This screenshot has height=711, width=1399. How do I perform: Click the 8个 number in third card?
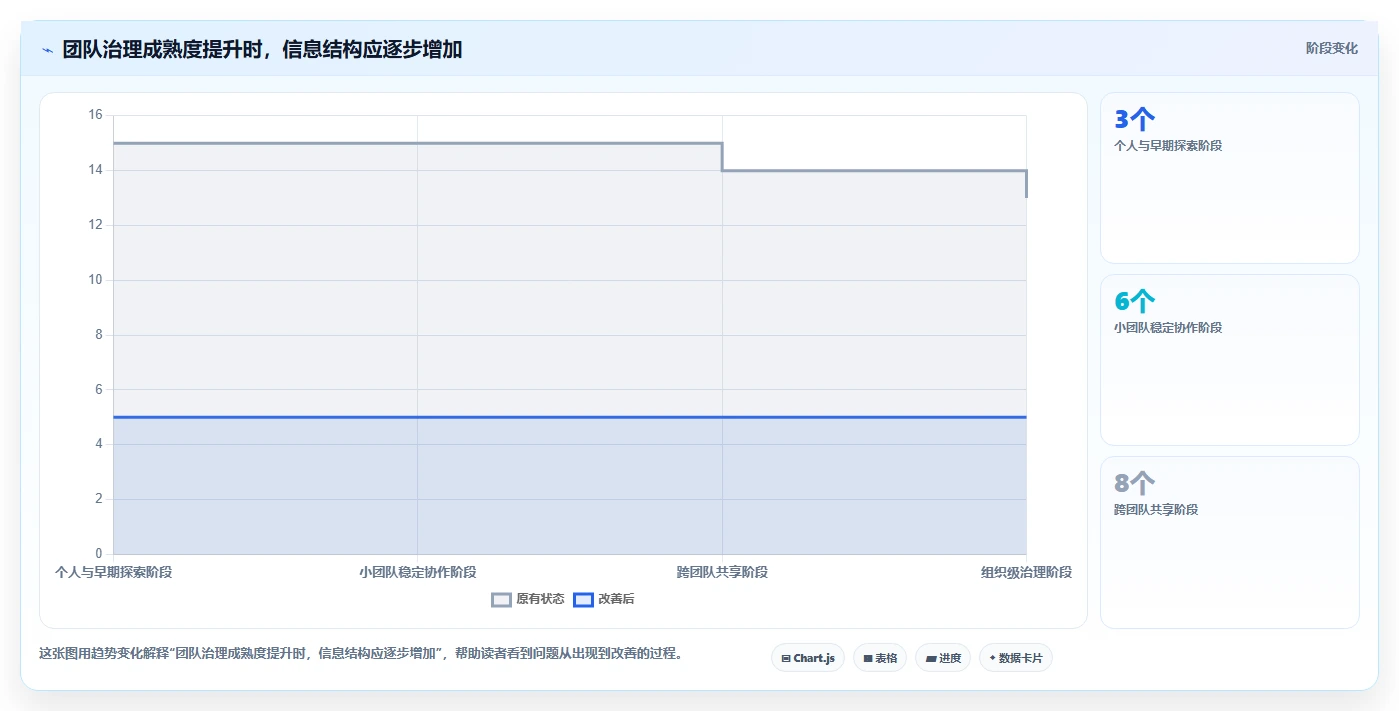click(x=1134, y=483)
